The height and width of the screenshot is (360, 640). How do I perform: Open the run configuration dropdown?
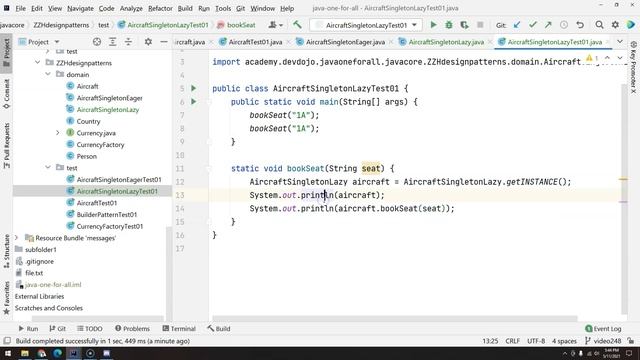[x=365, y=25]
